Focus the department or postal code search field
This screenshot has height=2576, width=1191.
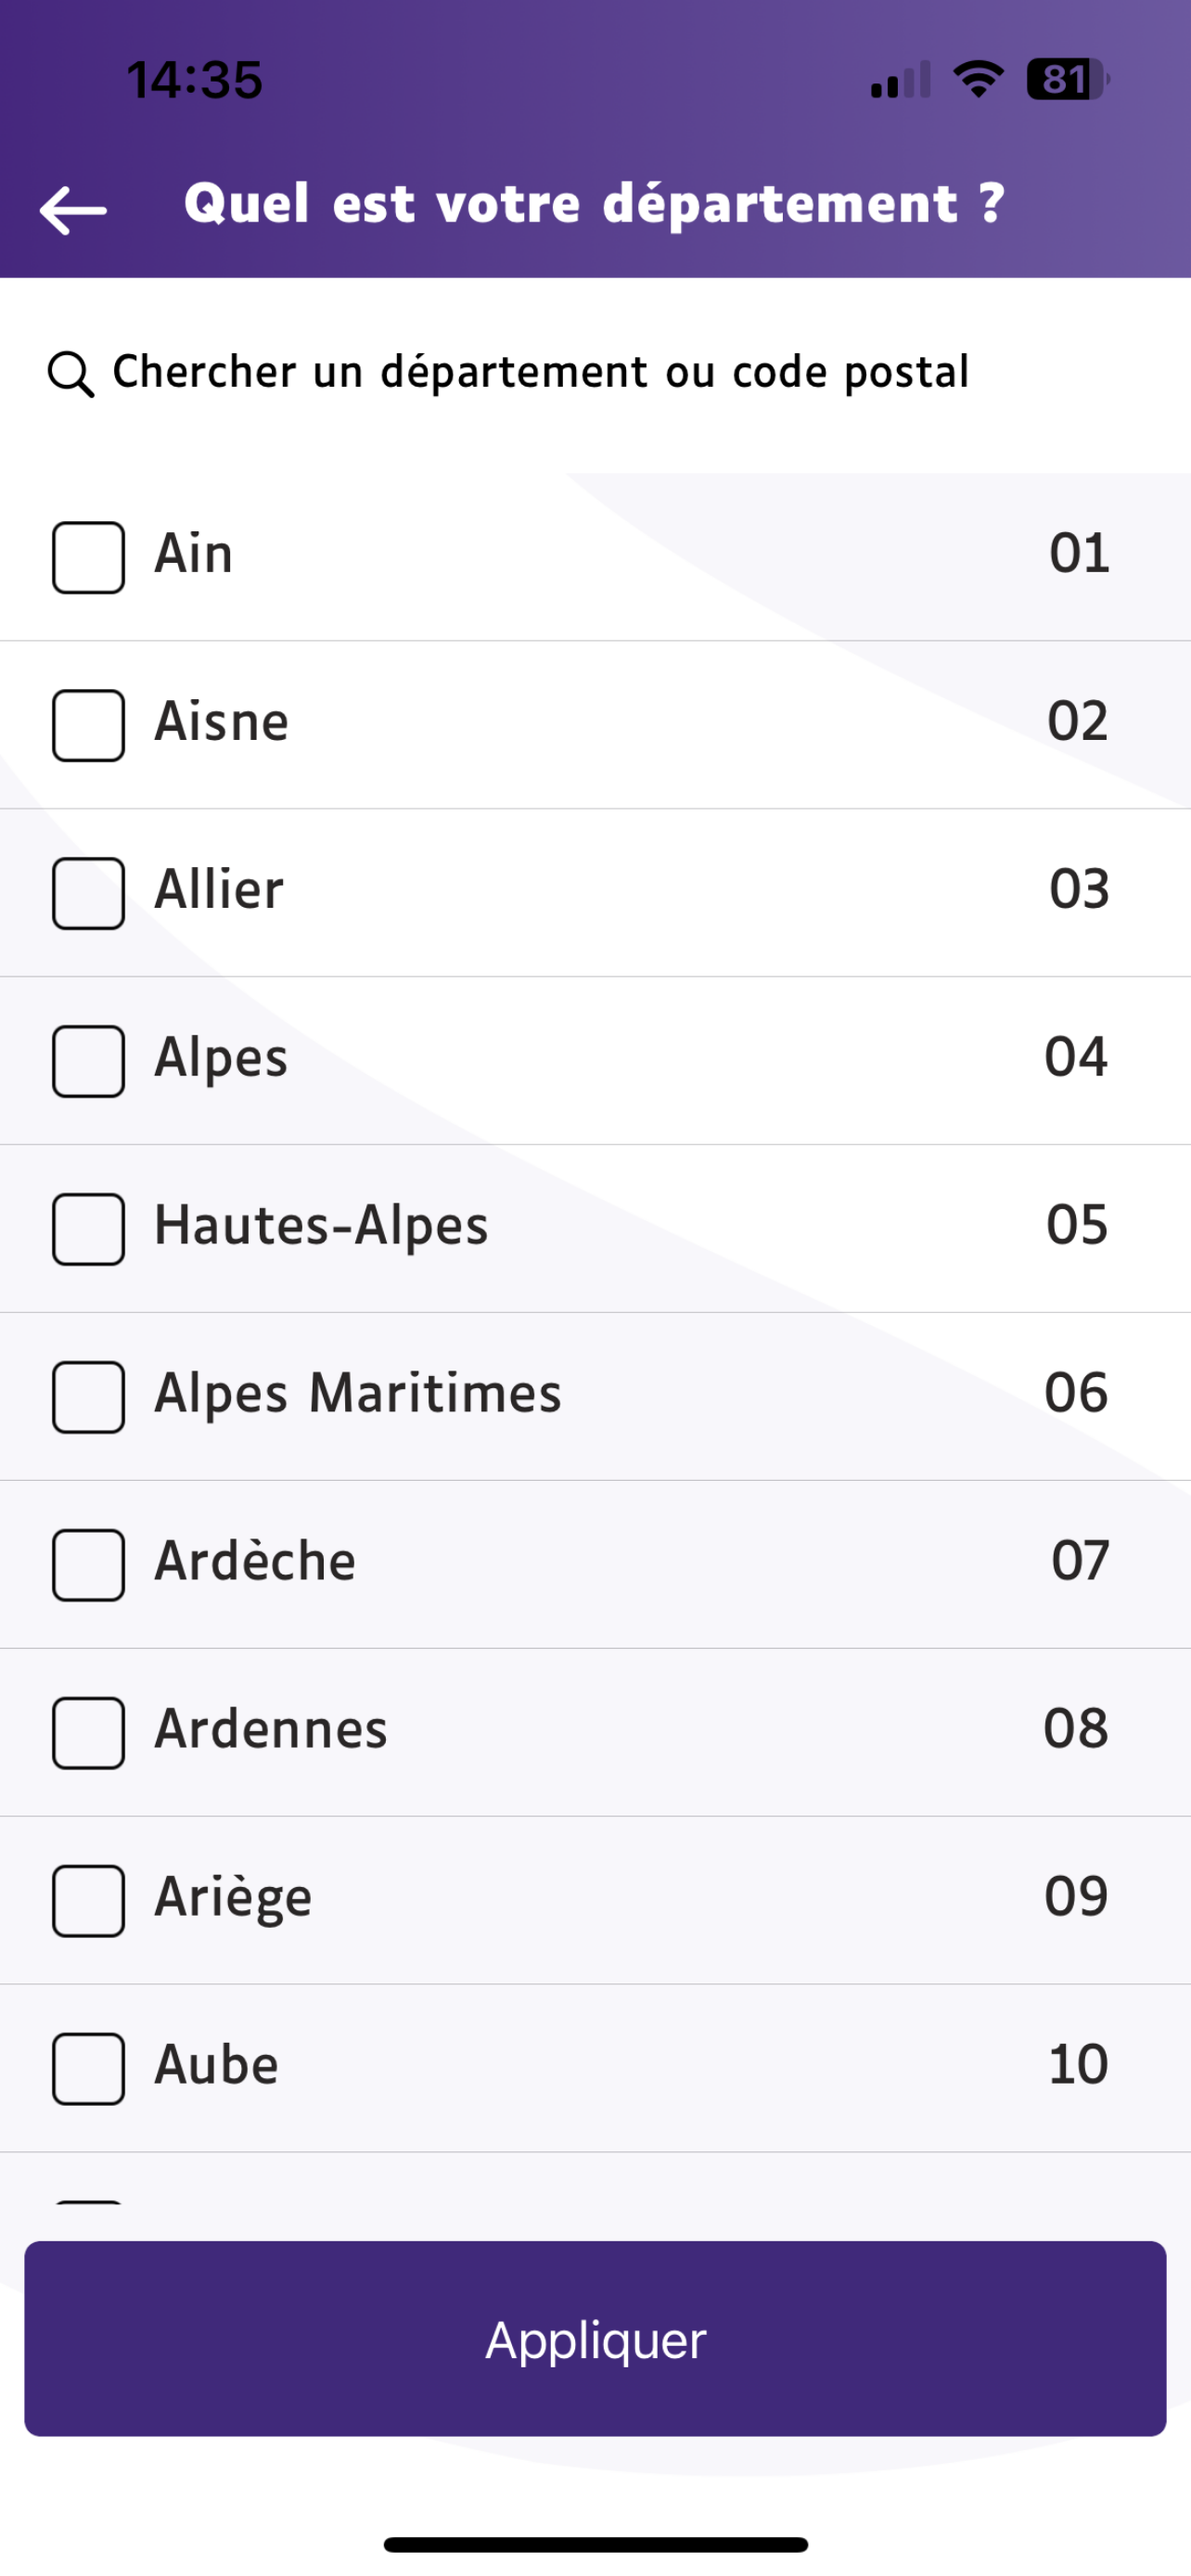pyautogui.click(x=595, y=373)
